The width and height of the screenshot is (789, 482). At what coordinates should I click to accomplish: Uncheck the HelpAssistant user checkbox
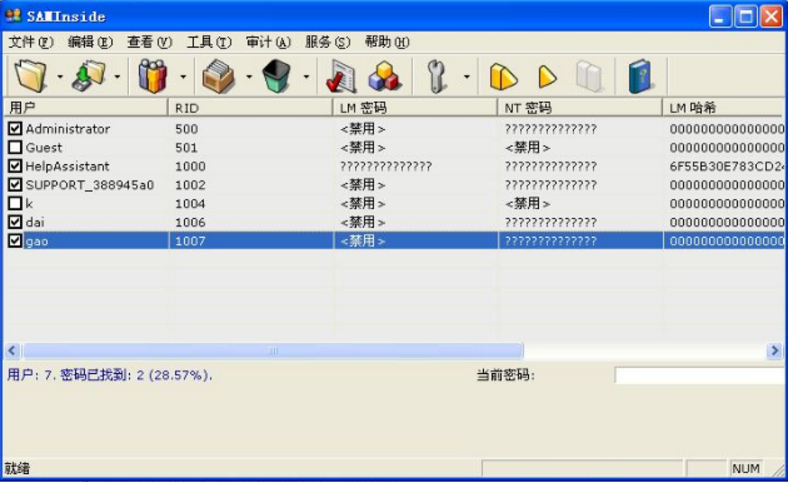pos(15,166)
